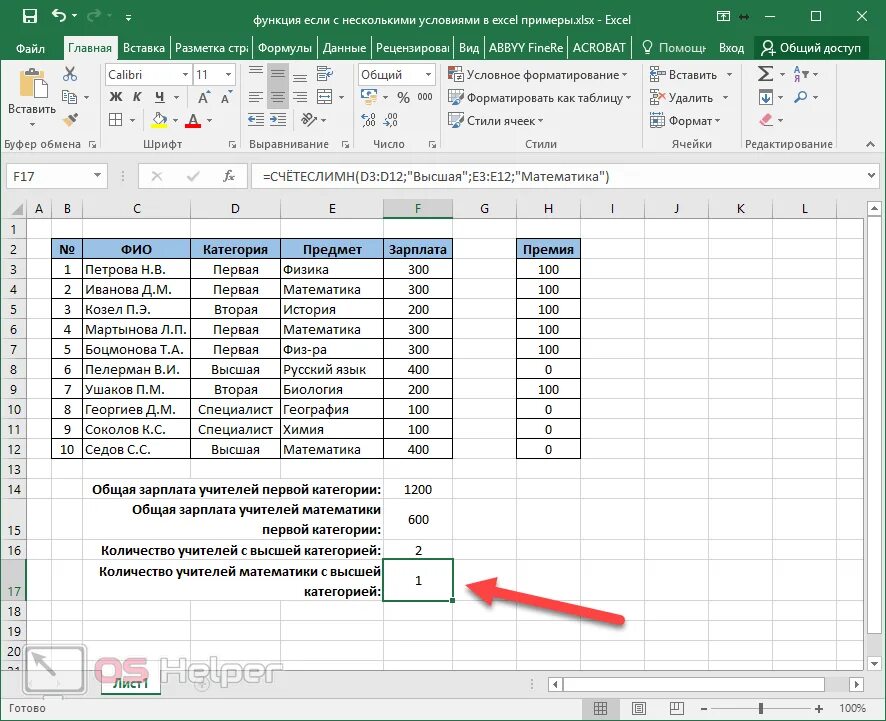This screenshot has height=721, width=886.
Task: Switch to Page Layout view in status bar
Action: (639, 708)
